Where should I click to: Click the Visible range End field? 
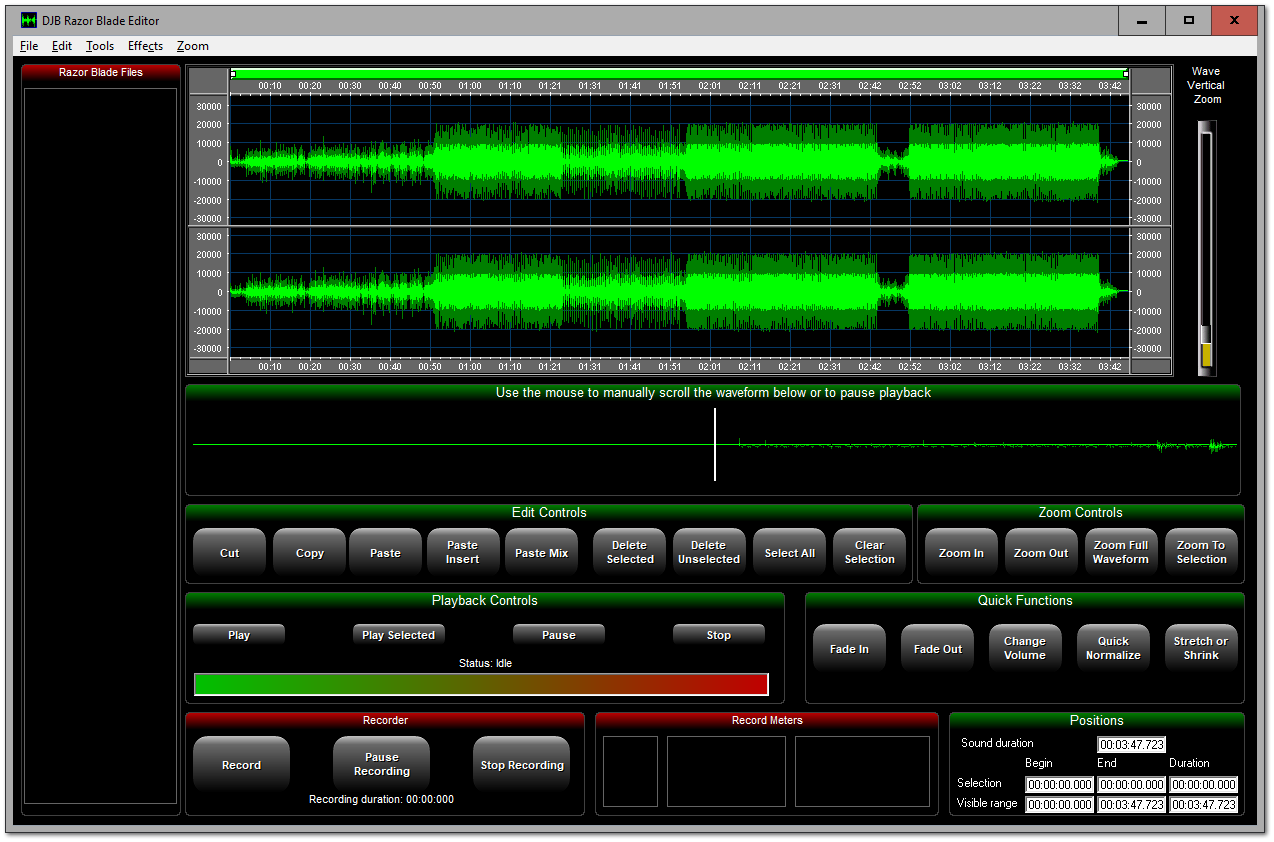point(1132,804)
